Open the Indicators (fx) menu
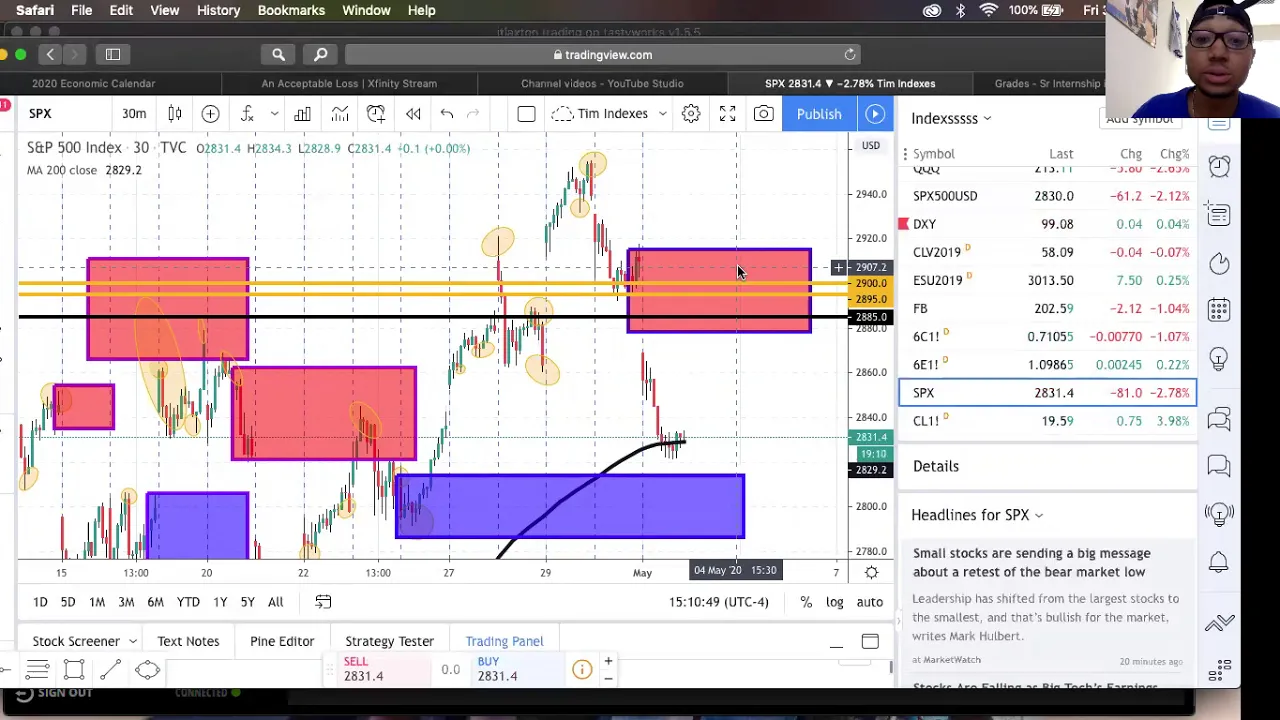 point(247,114)
